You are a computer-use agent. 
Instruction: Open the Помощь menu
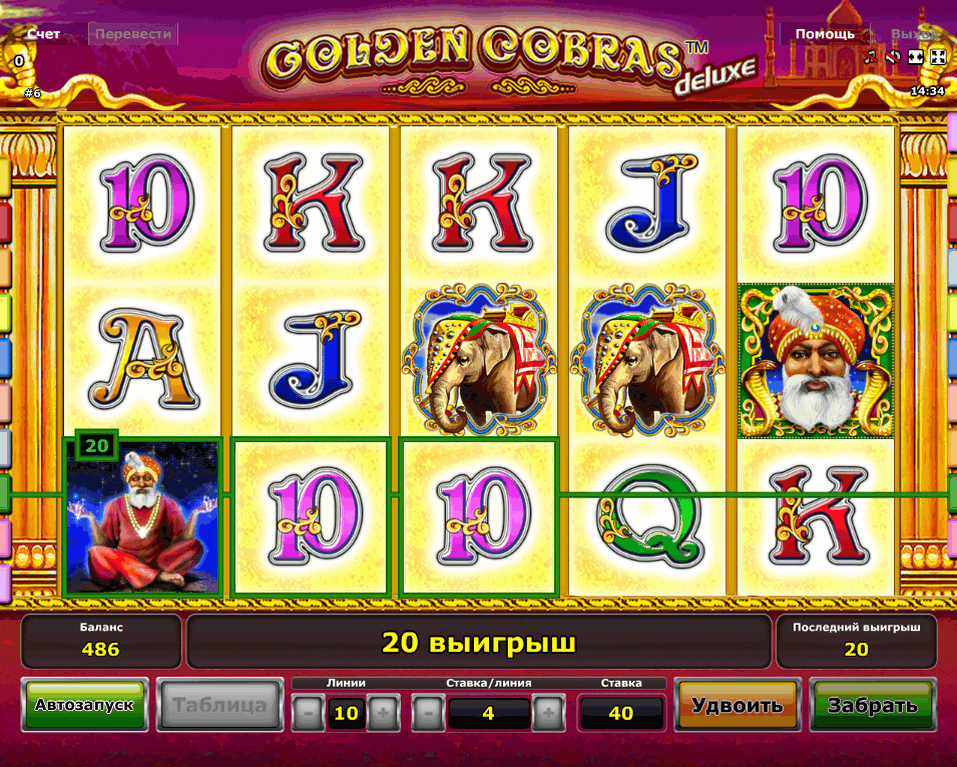825,34
